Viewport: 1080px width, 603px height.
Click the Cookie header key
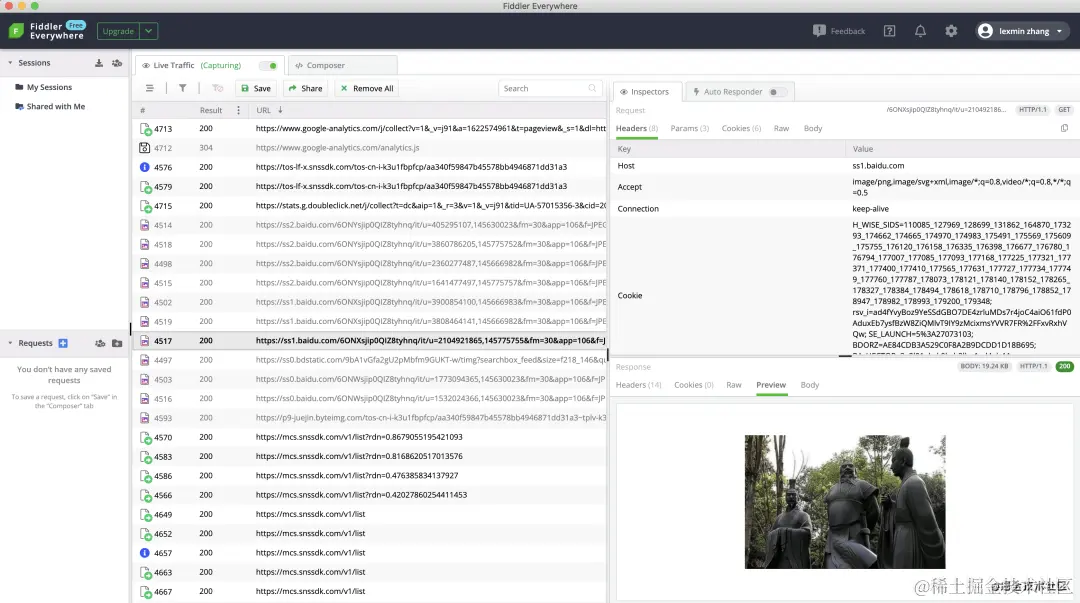point(630,296)
